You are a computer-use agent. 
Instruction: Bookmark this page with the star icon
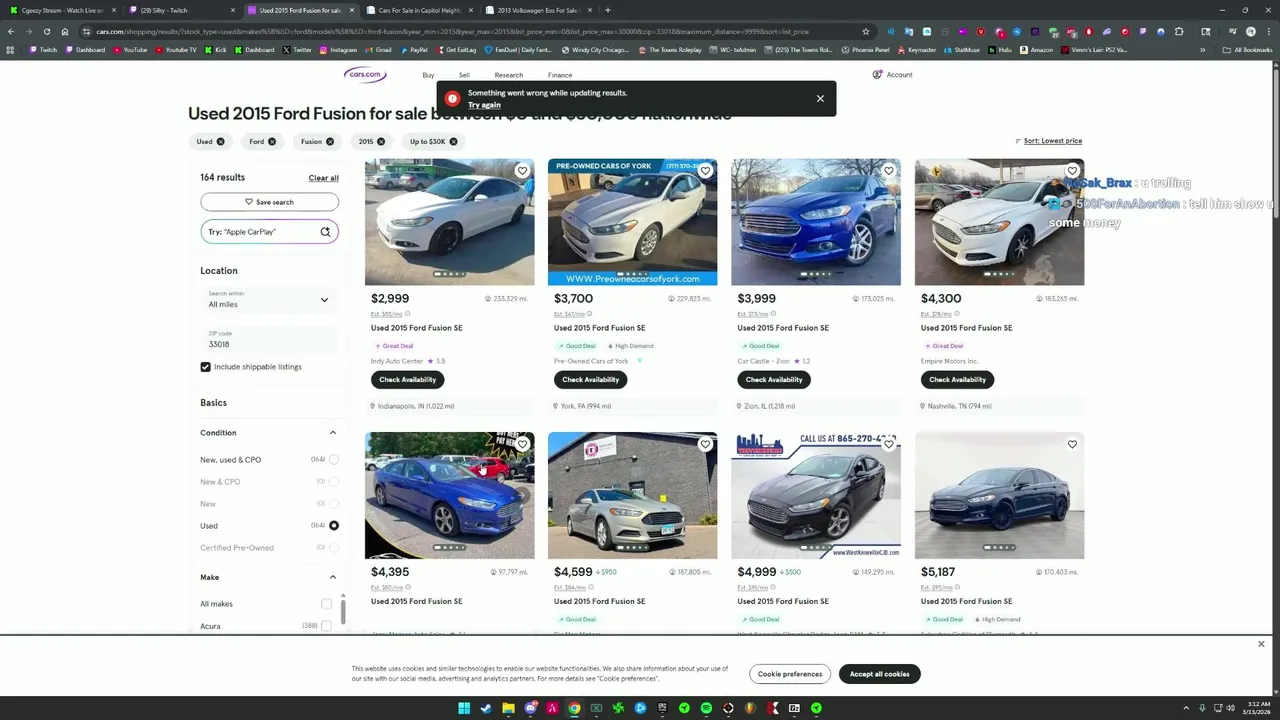[x=865, y=31]
